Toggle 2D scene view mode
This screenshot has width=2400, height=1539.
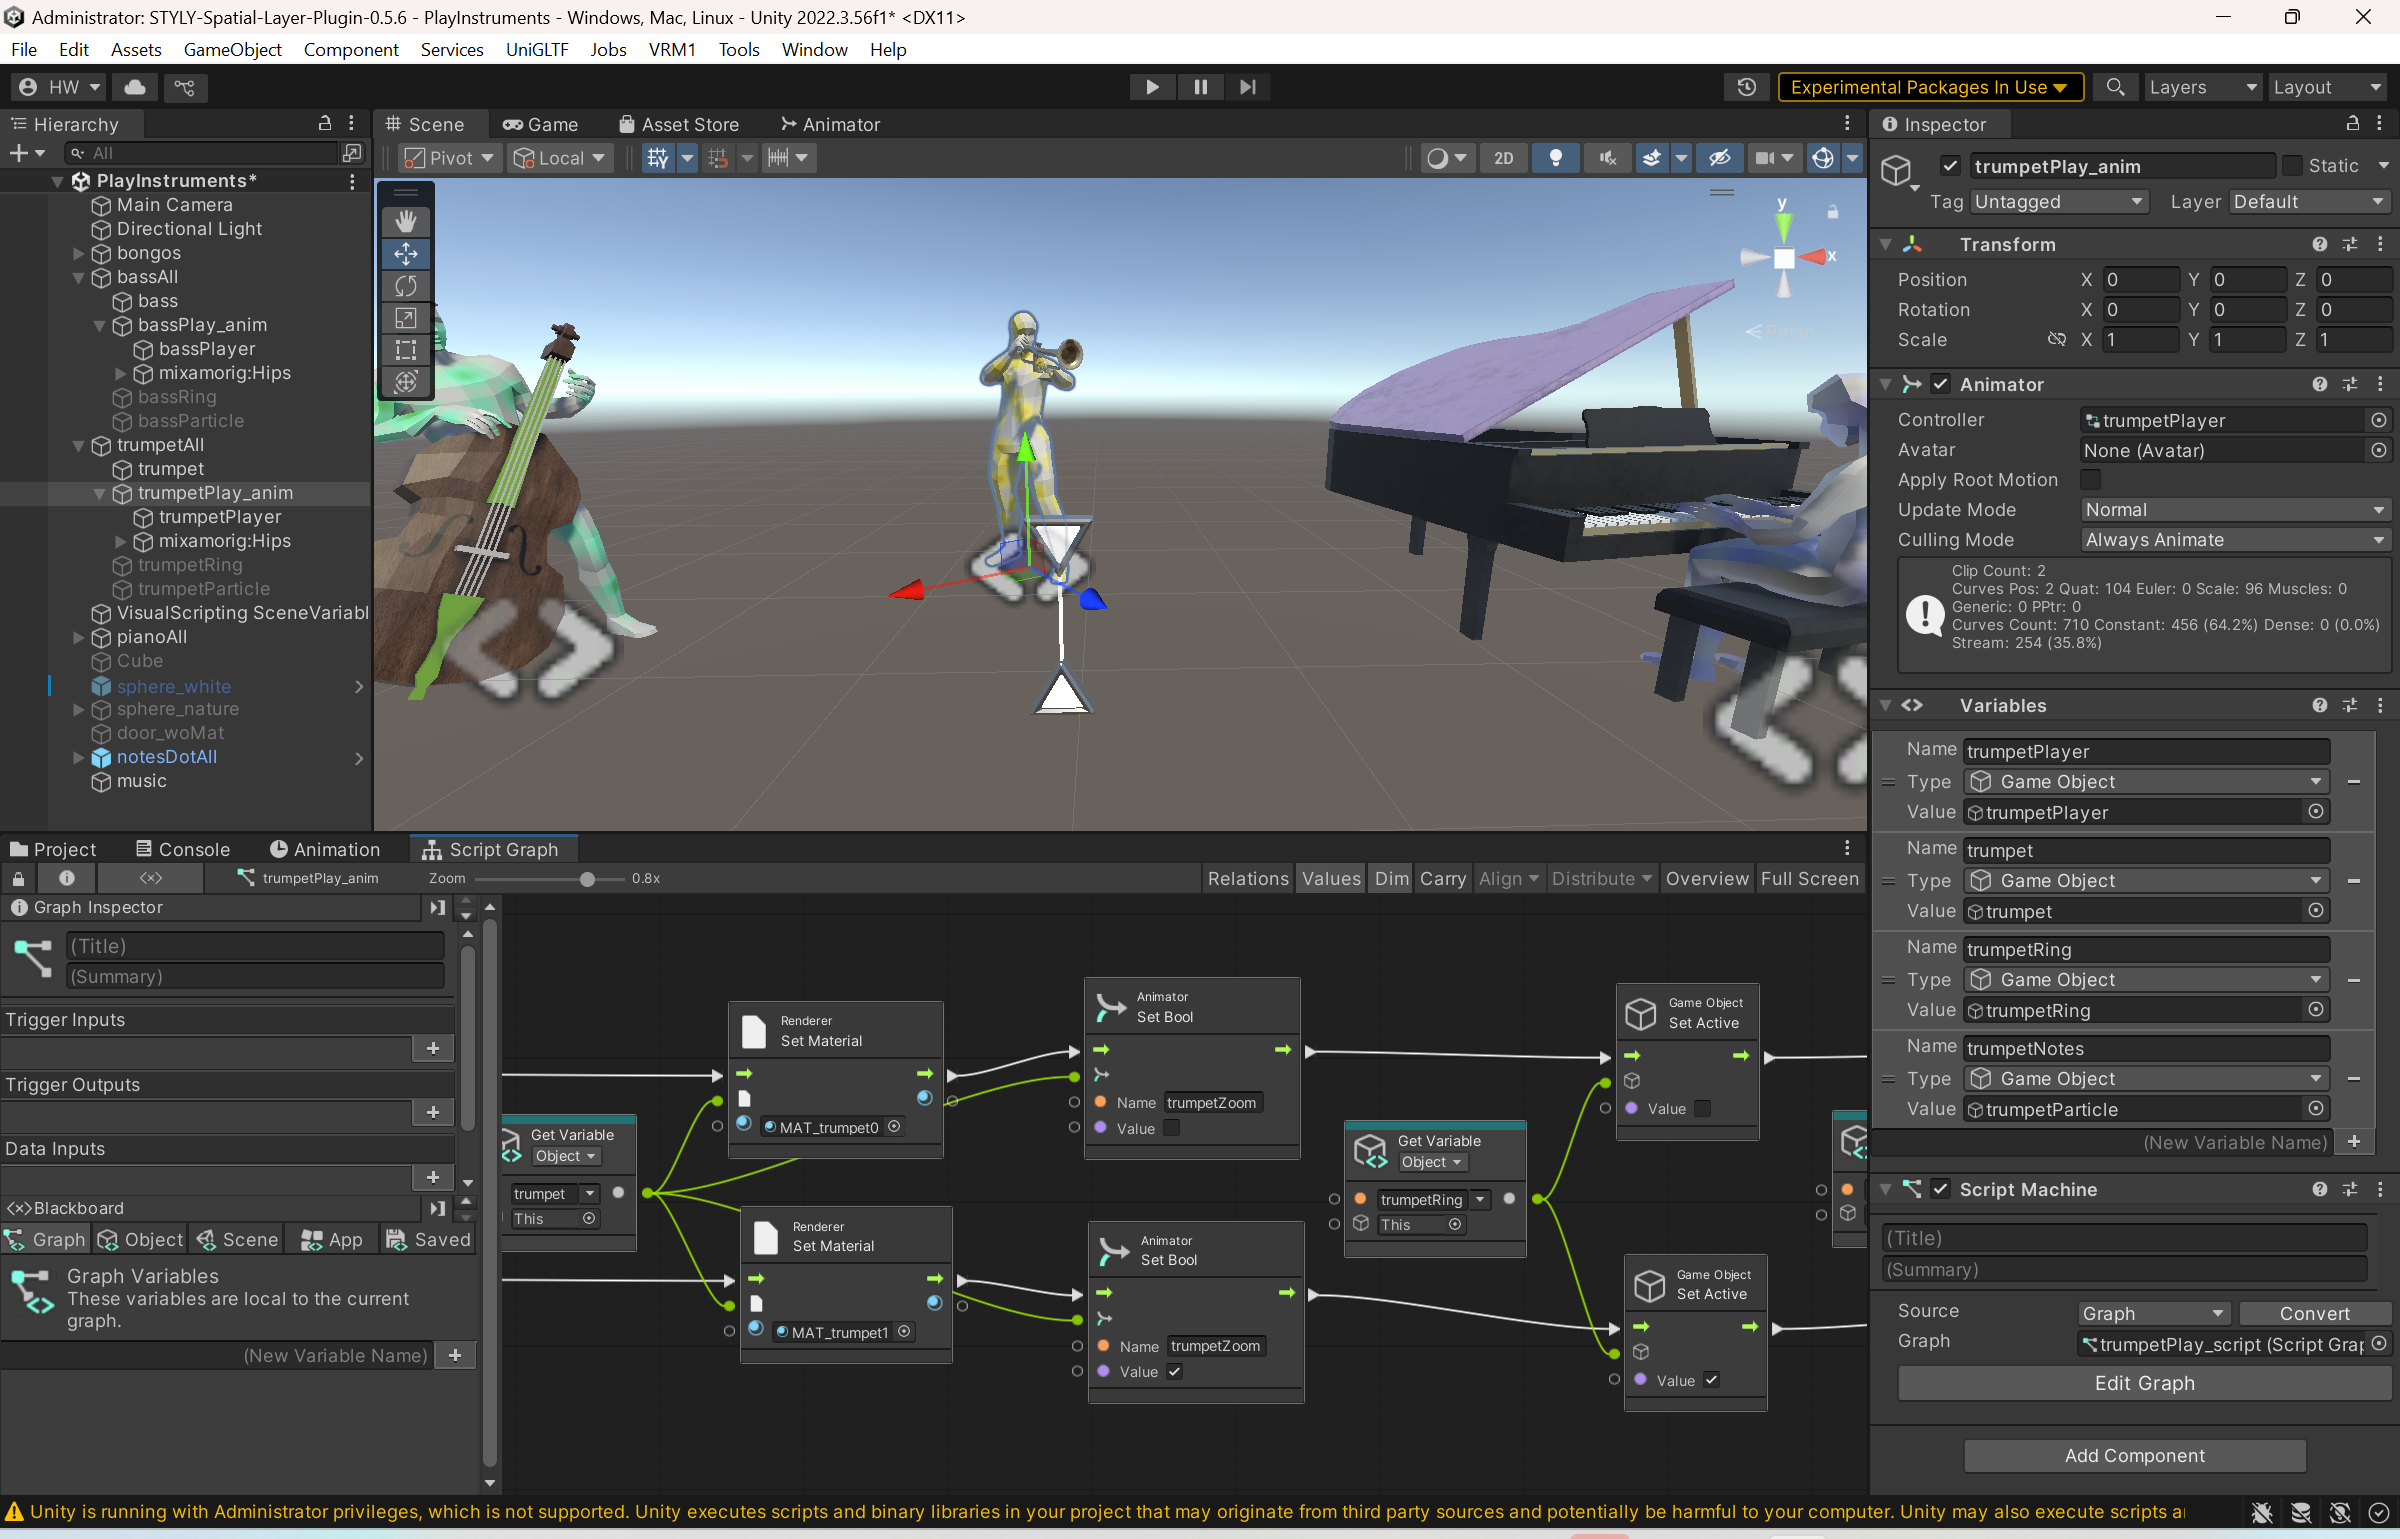pos(1503,158)
